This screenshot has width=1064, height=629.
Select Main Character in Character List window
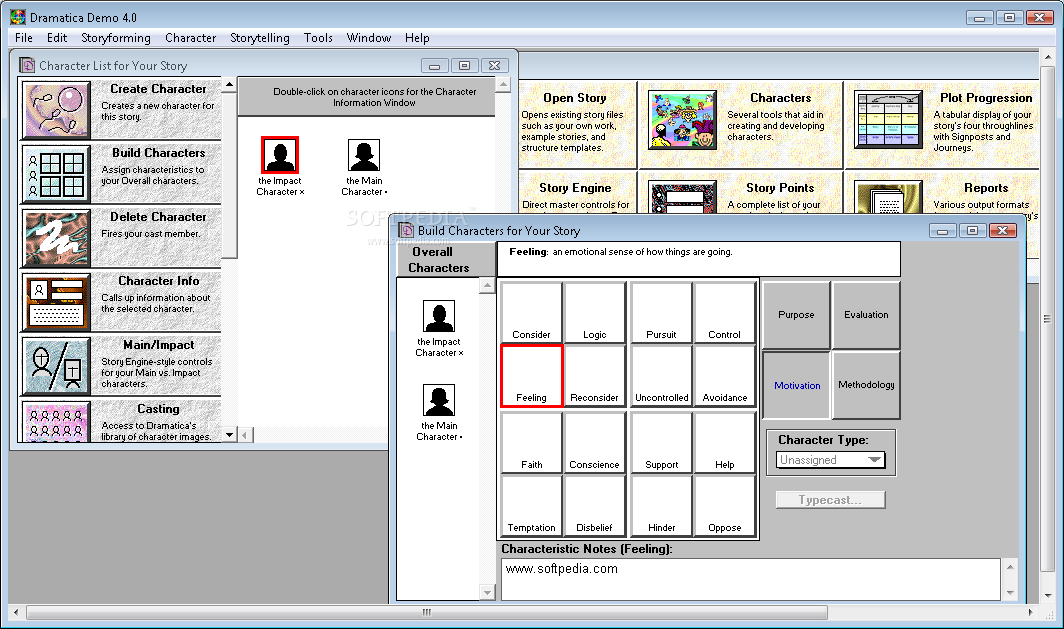(x=364, y=155)
